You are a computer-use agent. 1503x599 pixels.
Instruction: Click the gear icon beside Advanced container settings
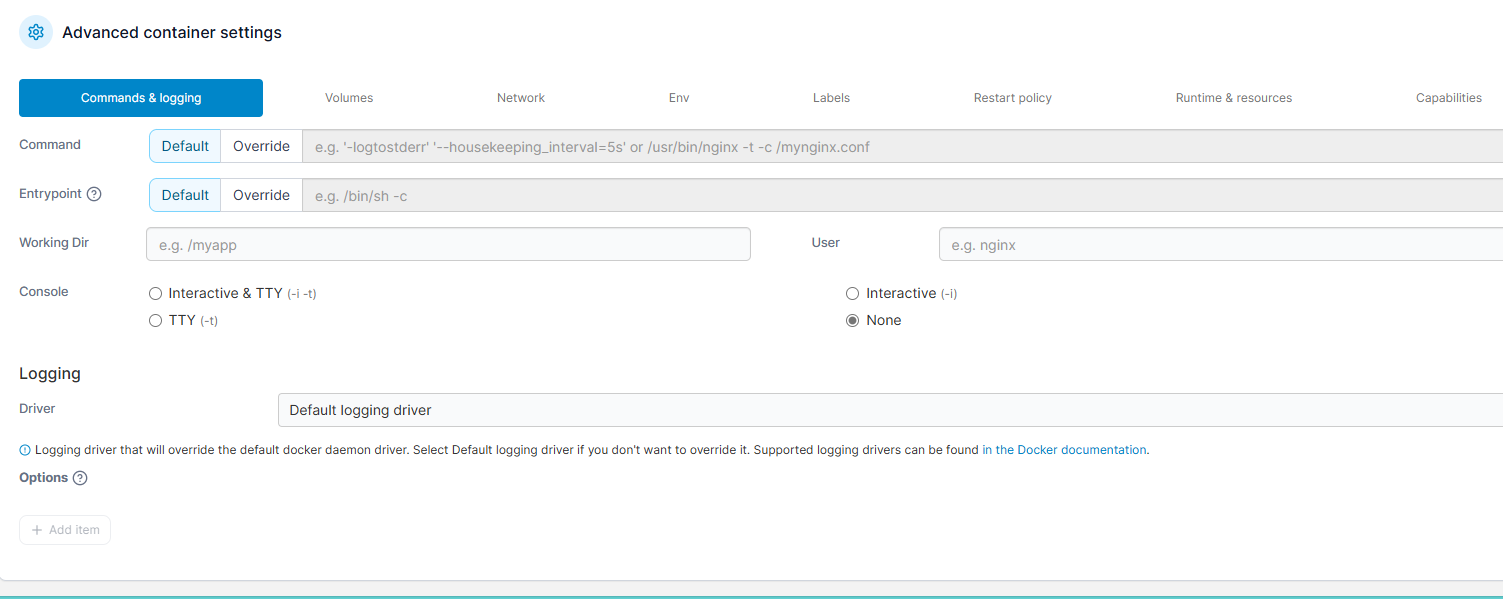tap(36, 32)
